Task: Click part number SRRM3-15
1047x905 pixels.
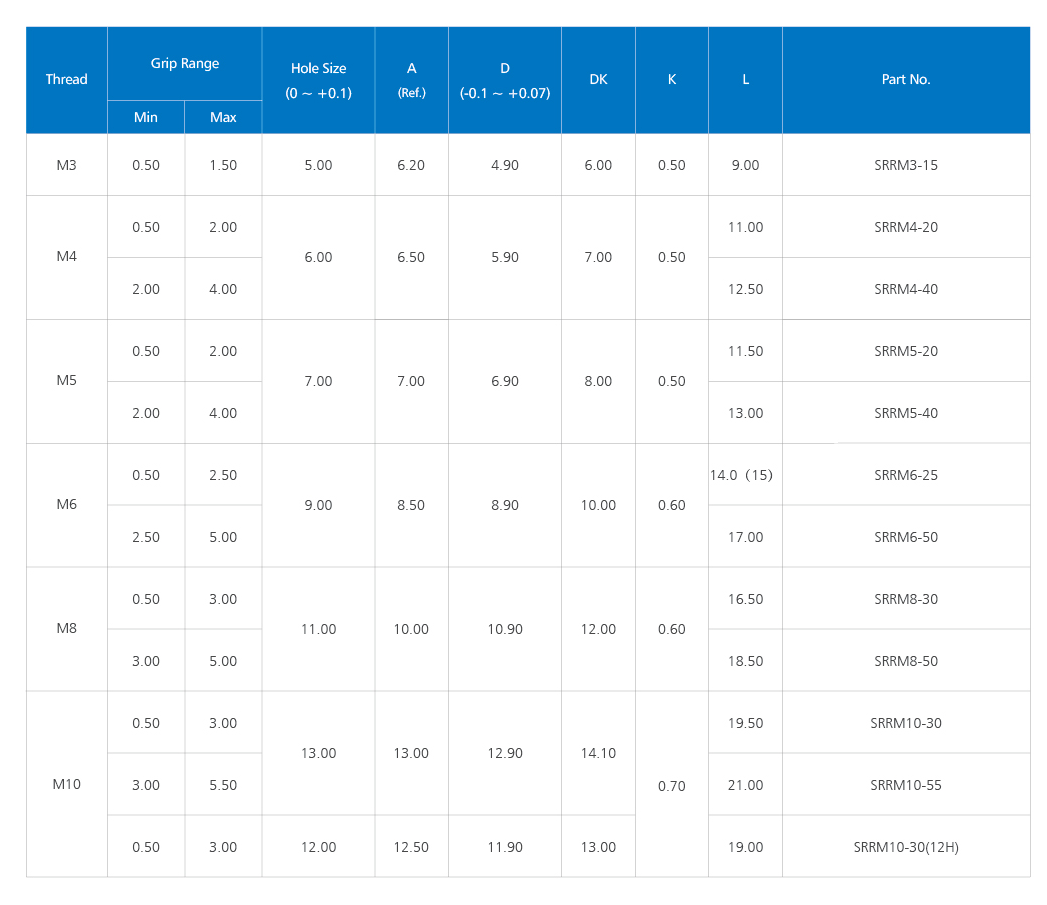Action: [906, 165]
